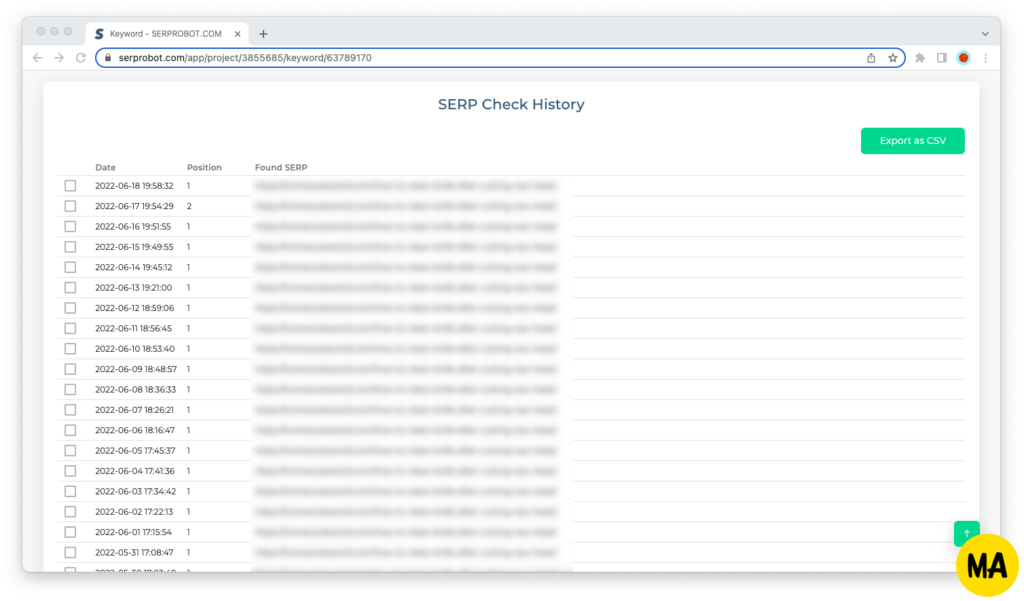Click the date text 2022-06-17 19:54:29
1024x601 pixels.
(x=135, y=206)
